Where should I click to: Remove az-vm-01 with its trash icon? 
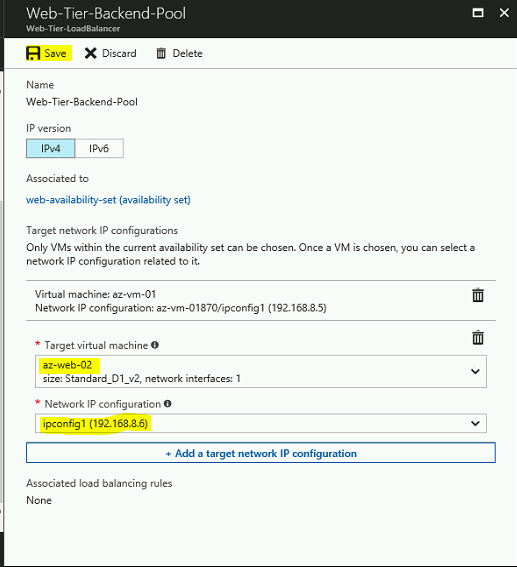click(x=478, y=295)
